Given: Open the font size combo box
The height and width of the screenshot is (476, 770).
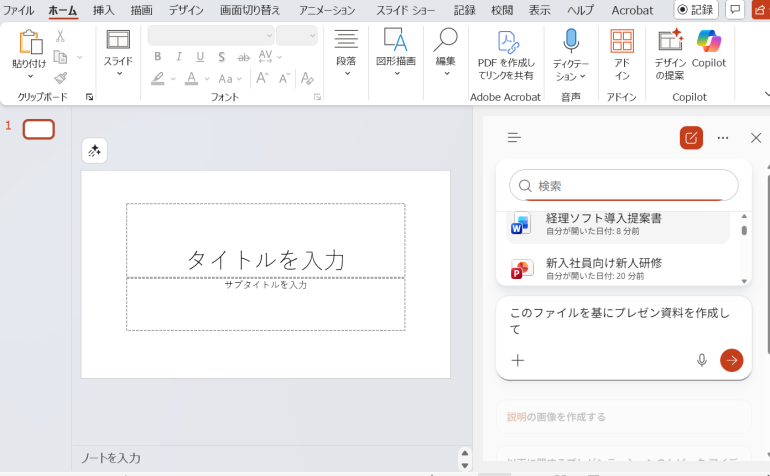Looking at the screenshot, I should pos(297,36).
